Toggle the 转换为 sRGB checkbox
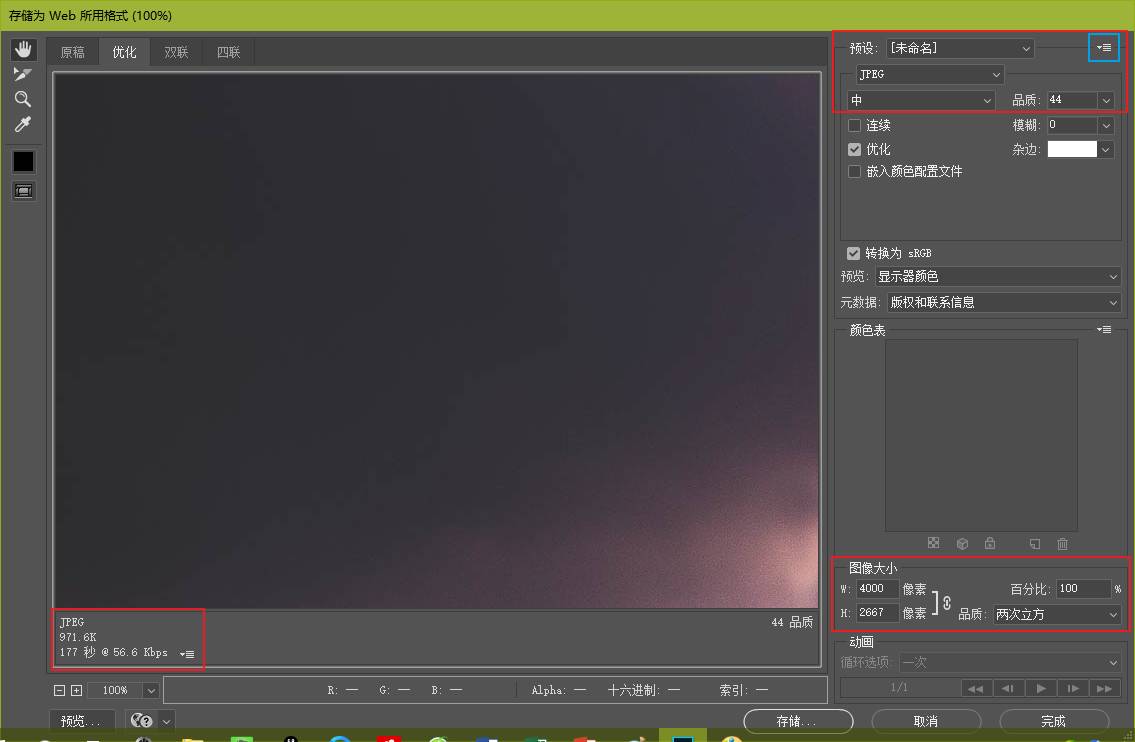The width and height of the screenshot is (1135, 742). pos(853,253)
